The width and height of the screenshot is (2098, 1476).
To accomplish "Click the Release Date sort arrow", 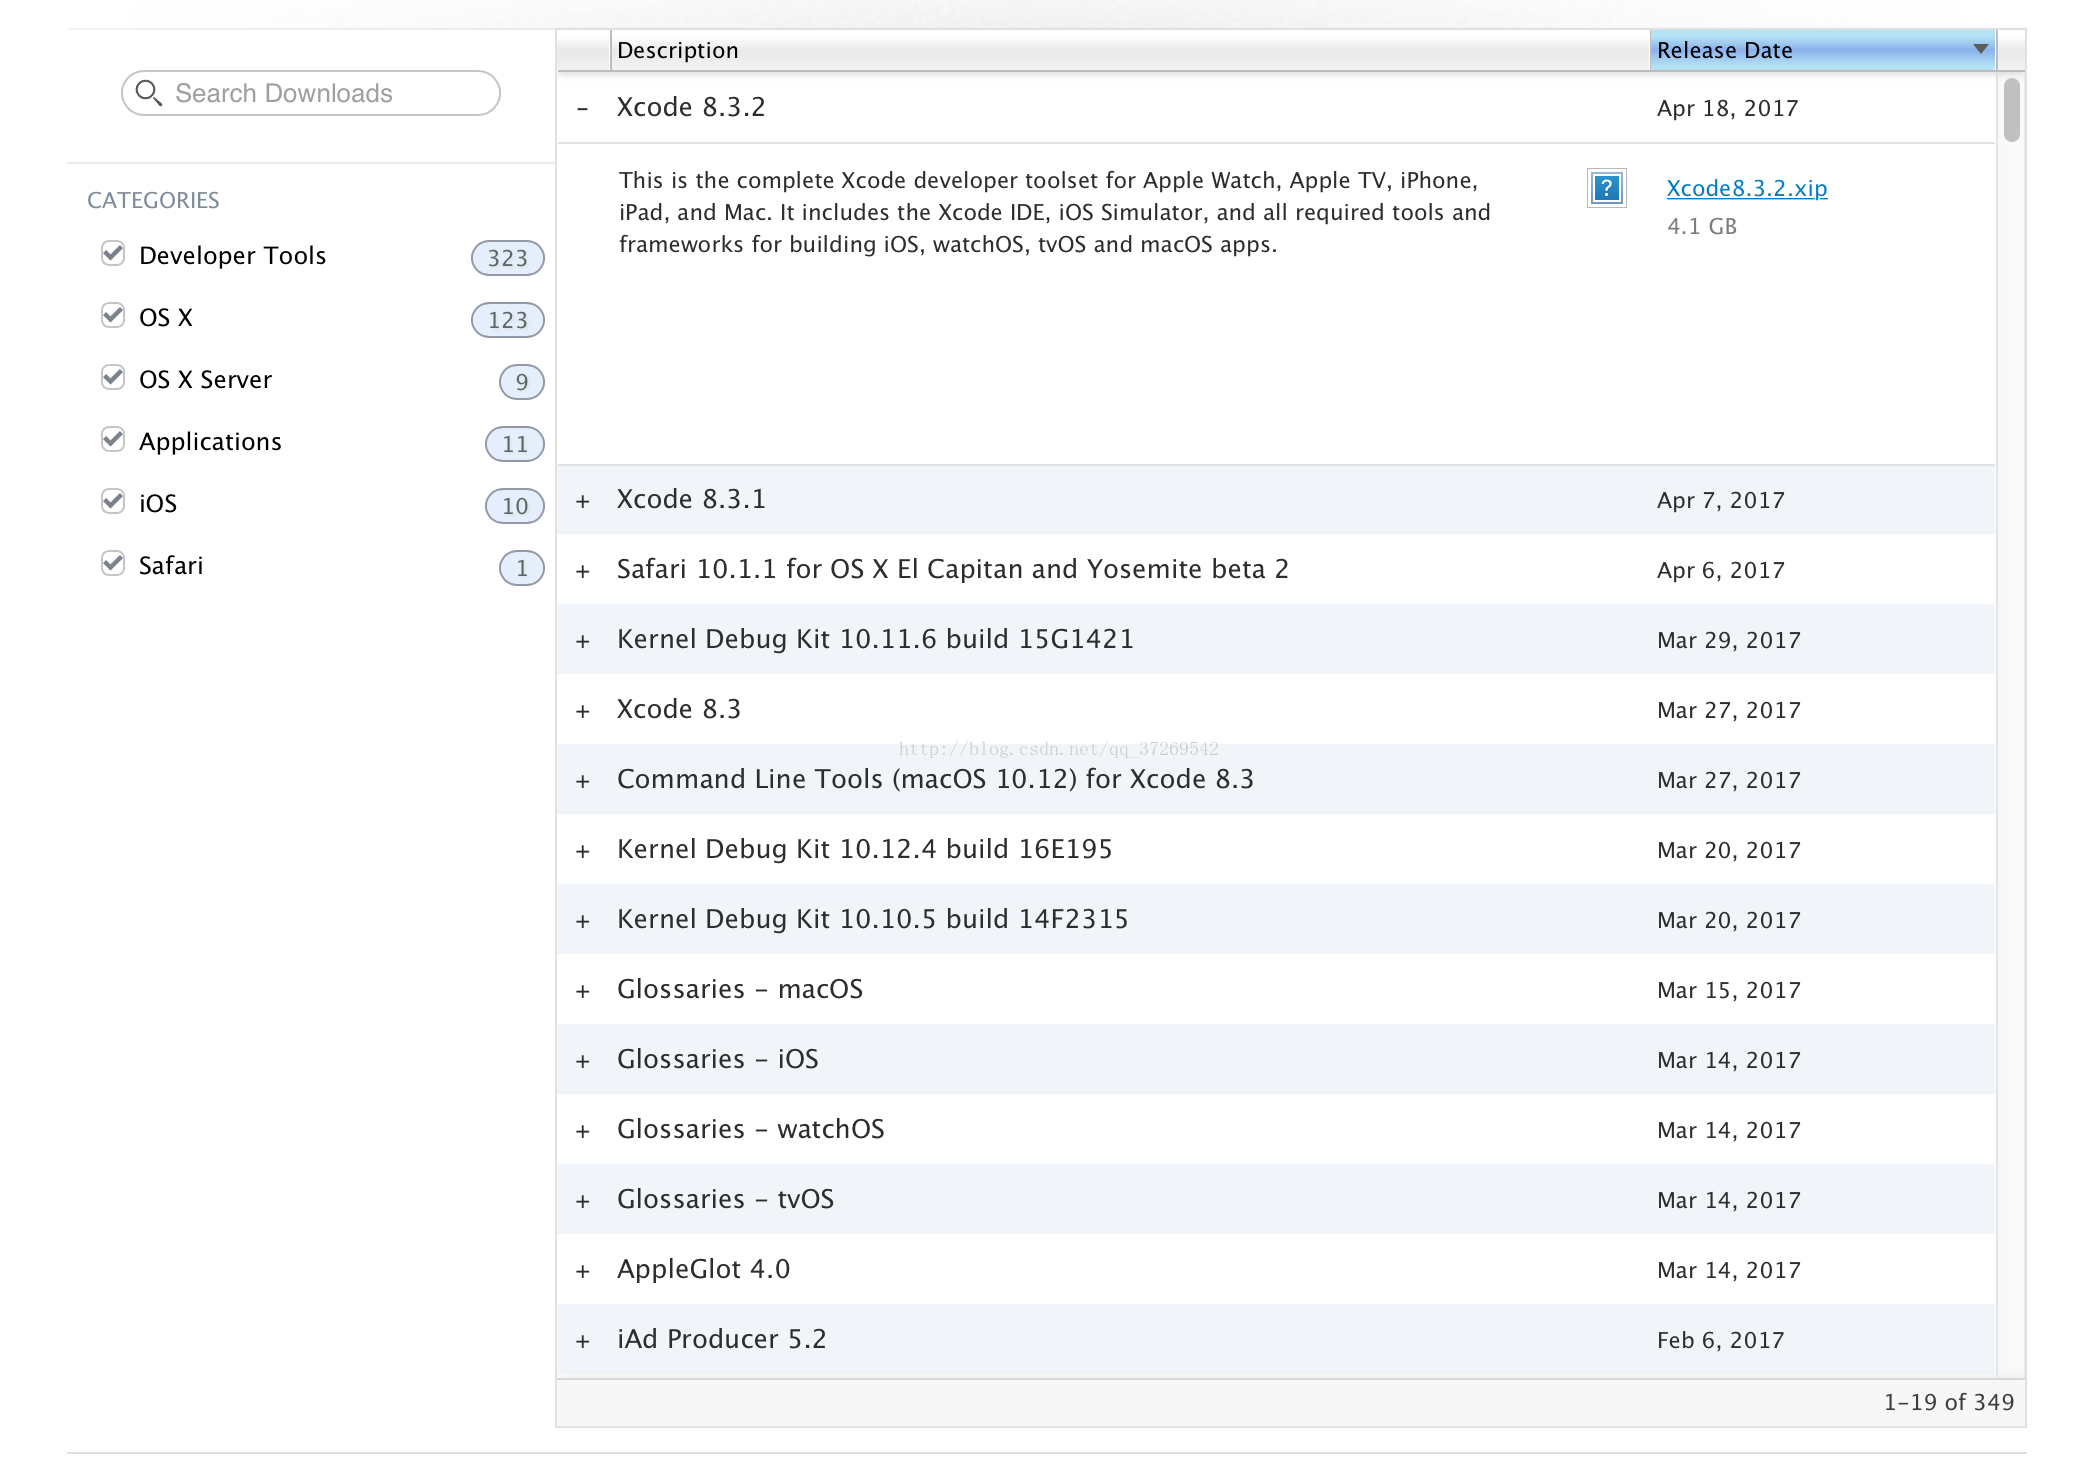I will (x=1980, y=49).
